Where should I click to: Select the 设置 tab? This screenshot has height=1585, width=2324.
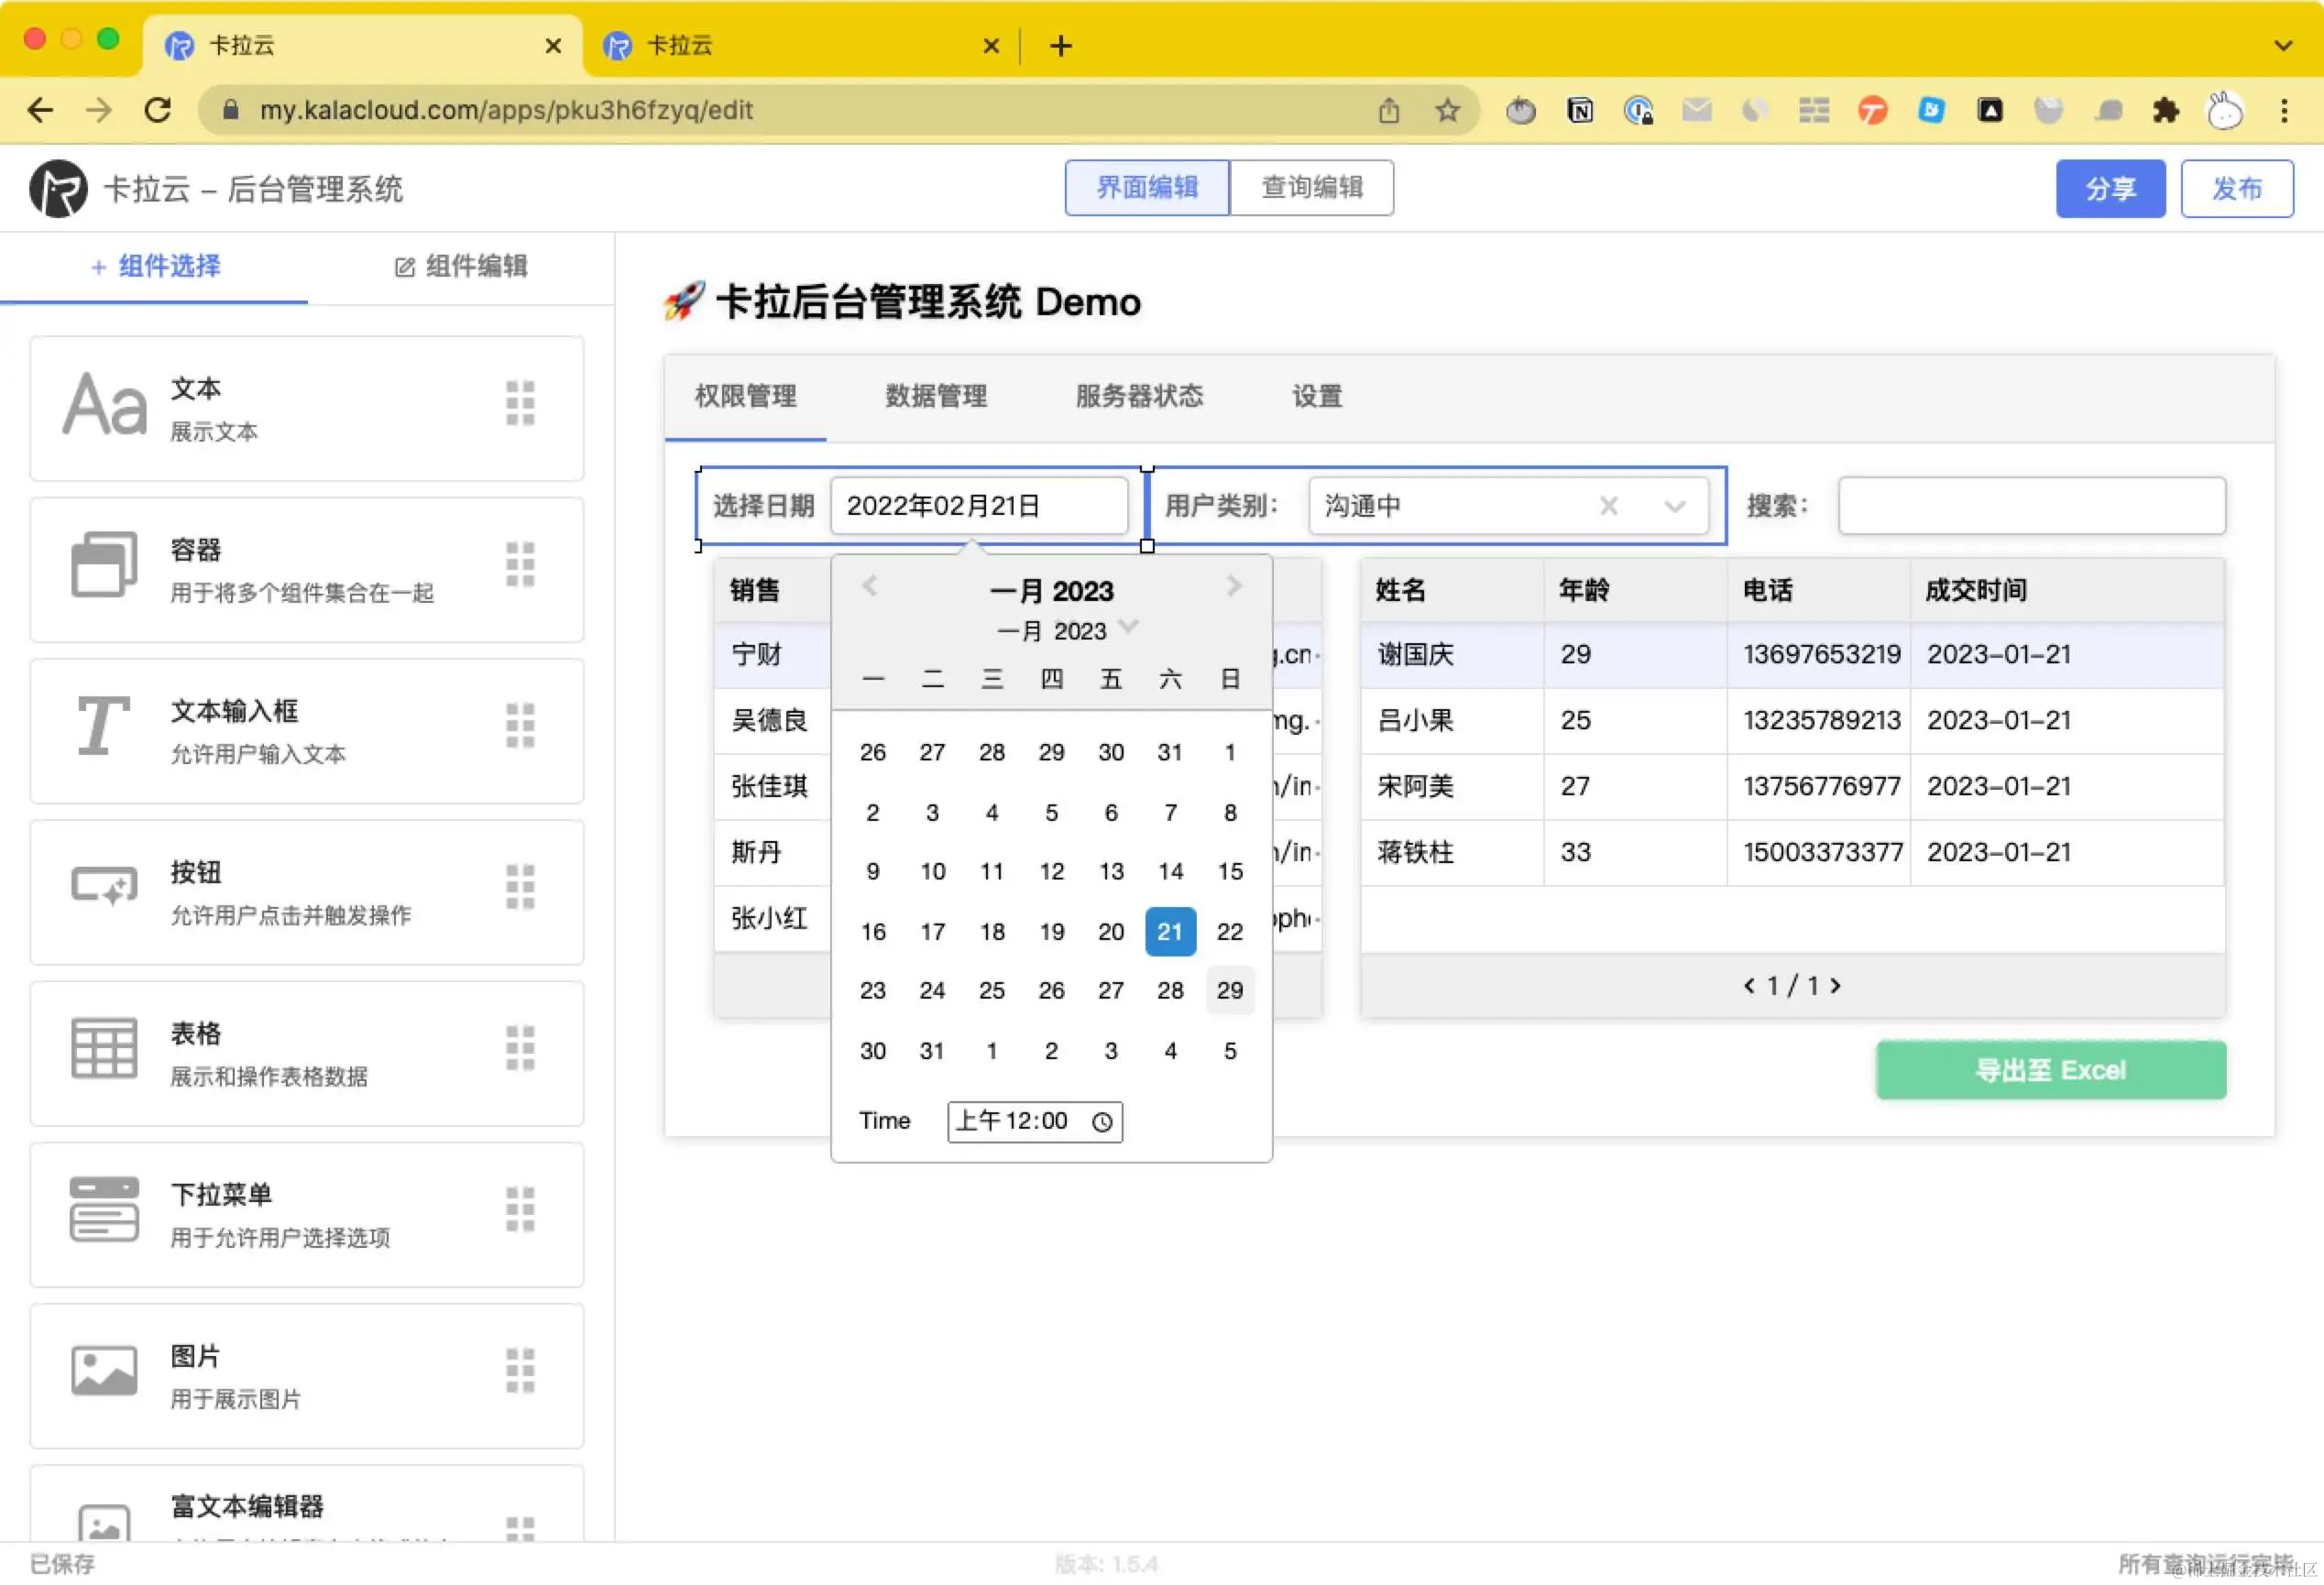click(x=1316, y=396)
